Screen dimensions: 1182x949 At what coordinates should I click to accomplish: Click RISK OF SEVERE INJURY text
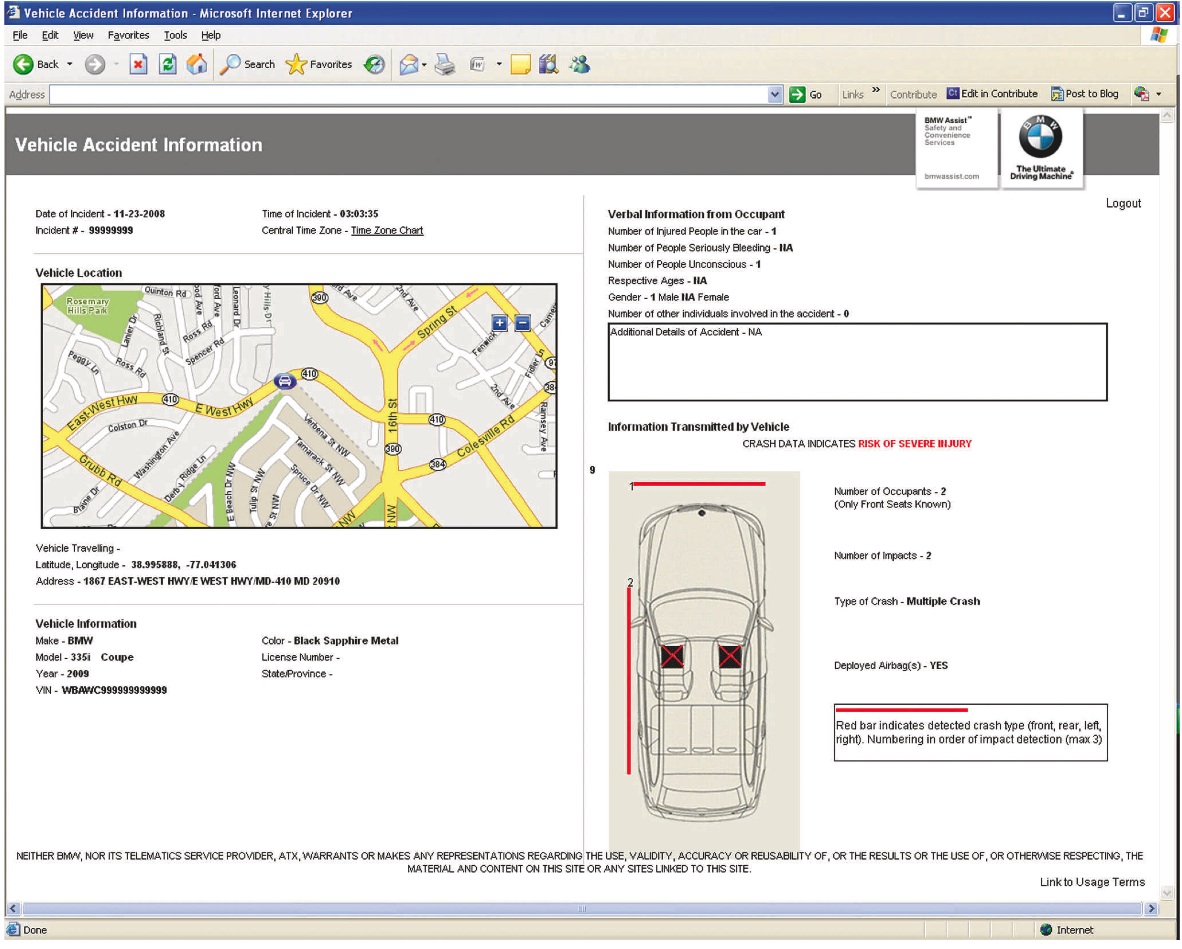[x=915, y=444]
